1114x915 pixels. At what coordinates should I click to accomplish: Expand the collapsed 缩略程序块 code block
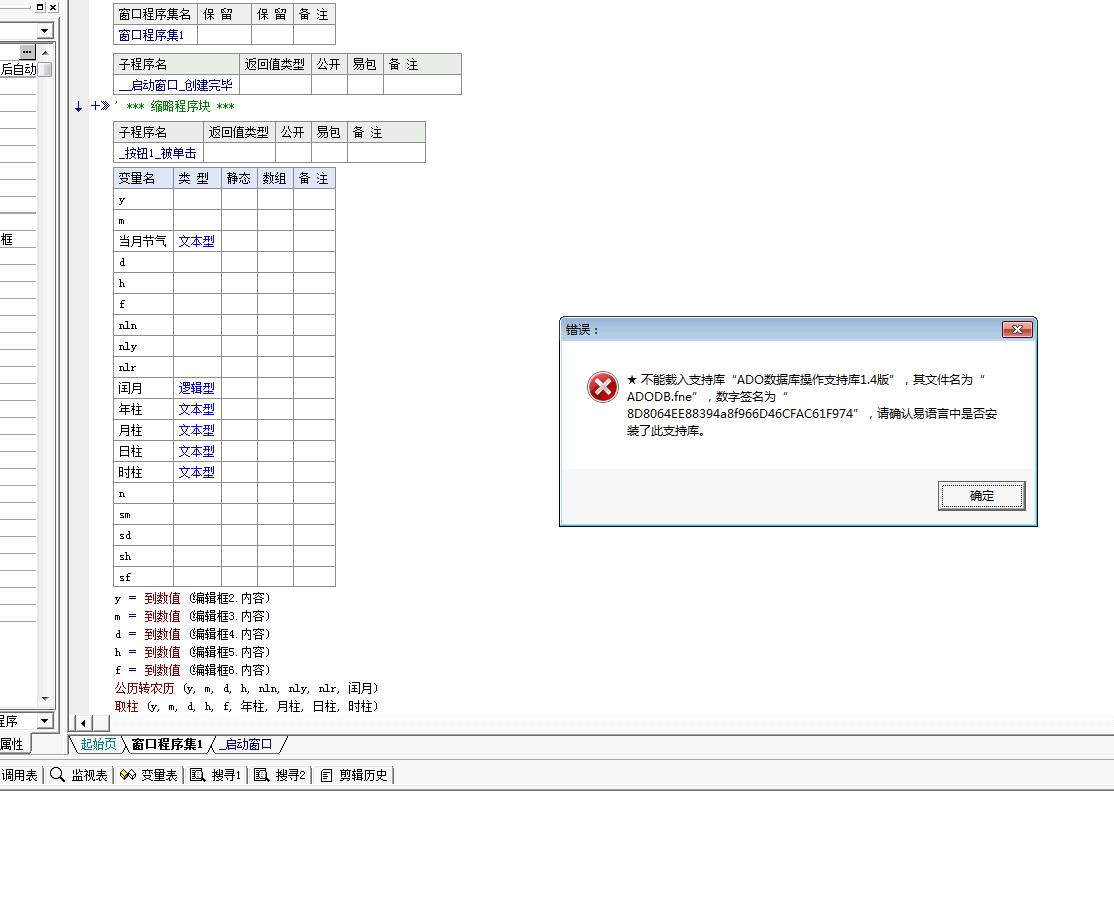click(97, 106)
